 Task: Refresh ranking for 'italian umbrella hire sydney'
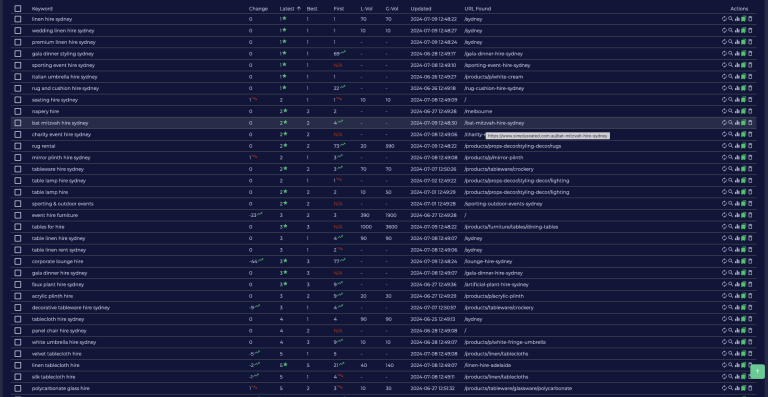724,76
